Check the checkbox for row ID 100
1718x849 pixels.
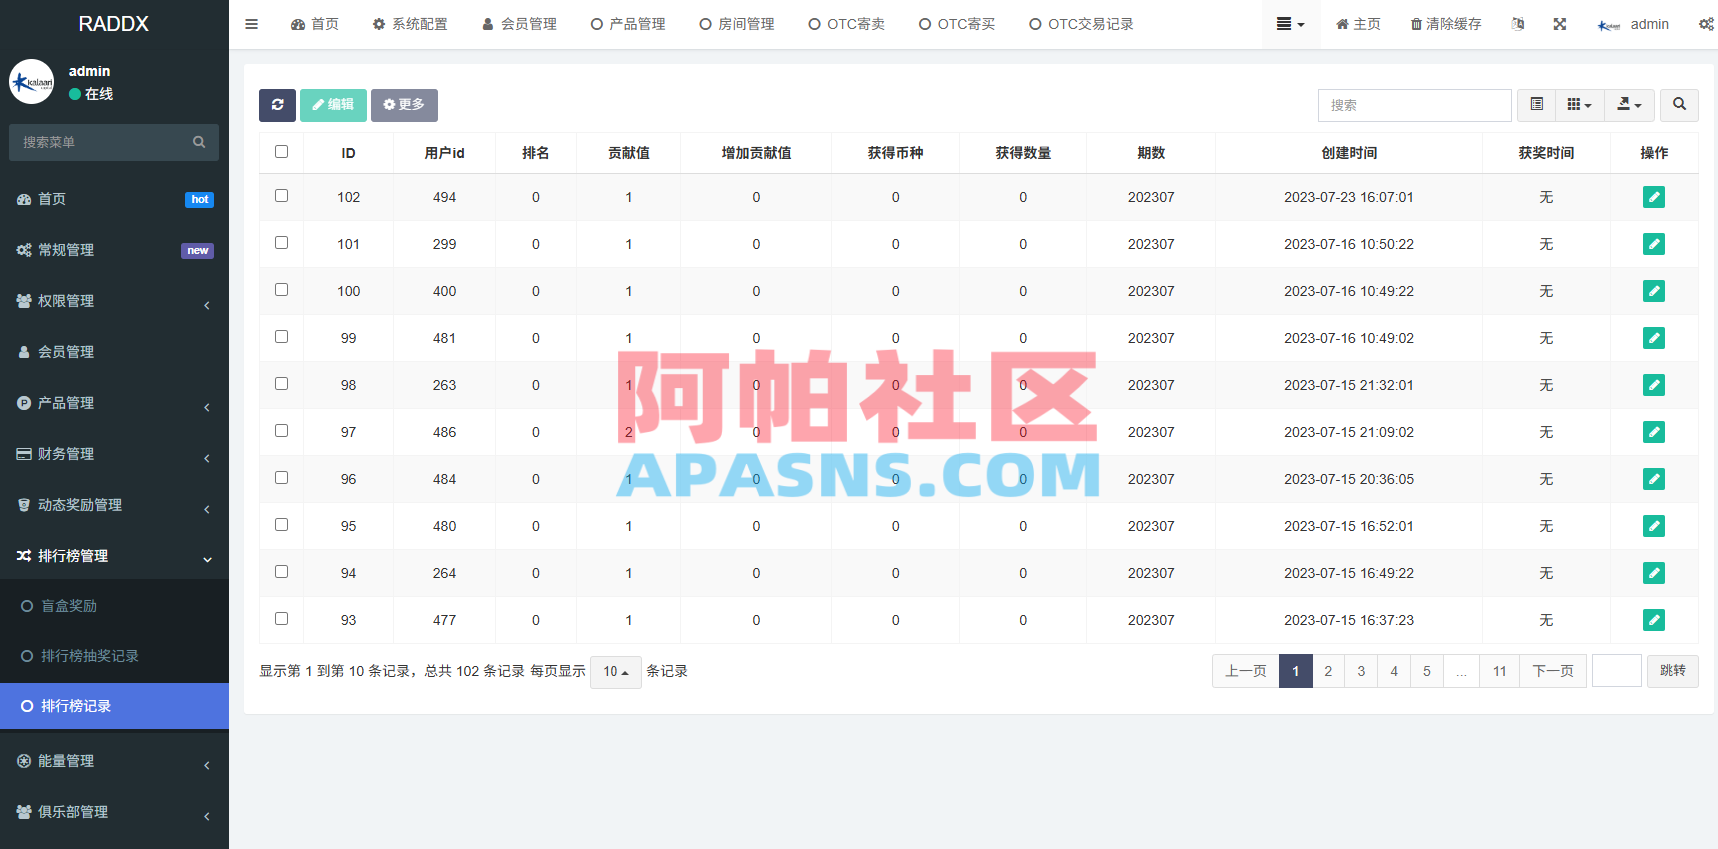point(281,290)
